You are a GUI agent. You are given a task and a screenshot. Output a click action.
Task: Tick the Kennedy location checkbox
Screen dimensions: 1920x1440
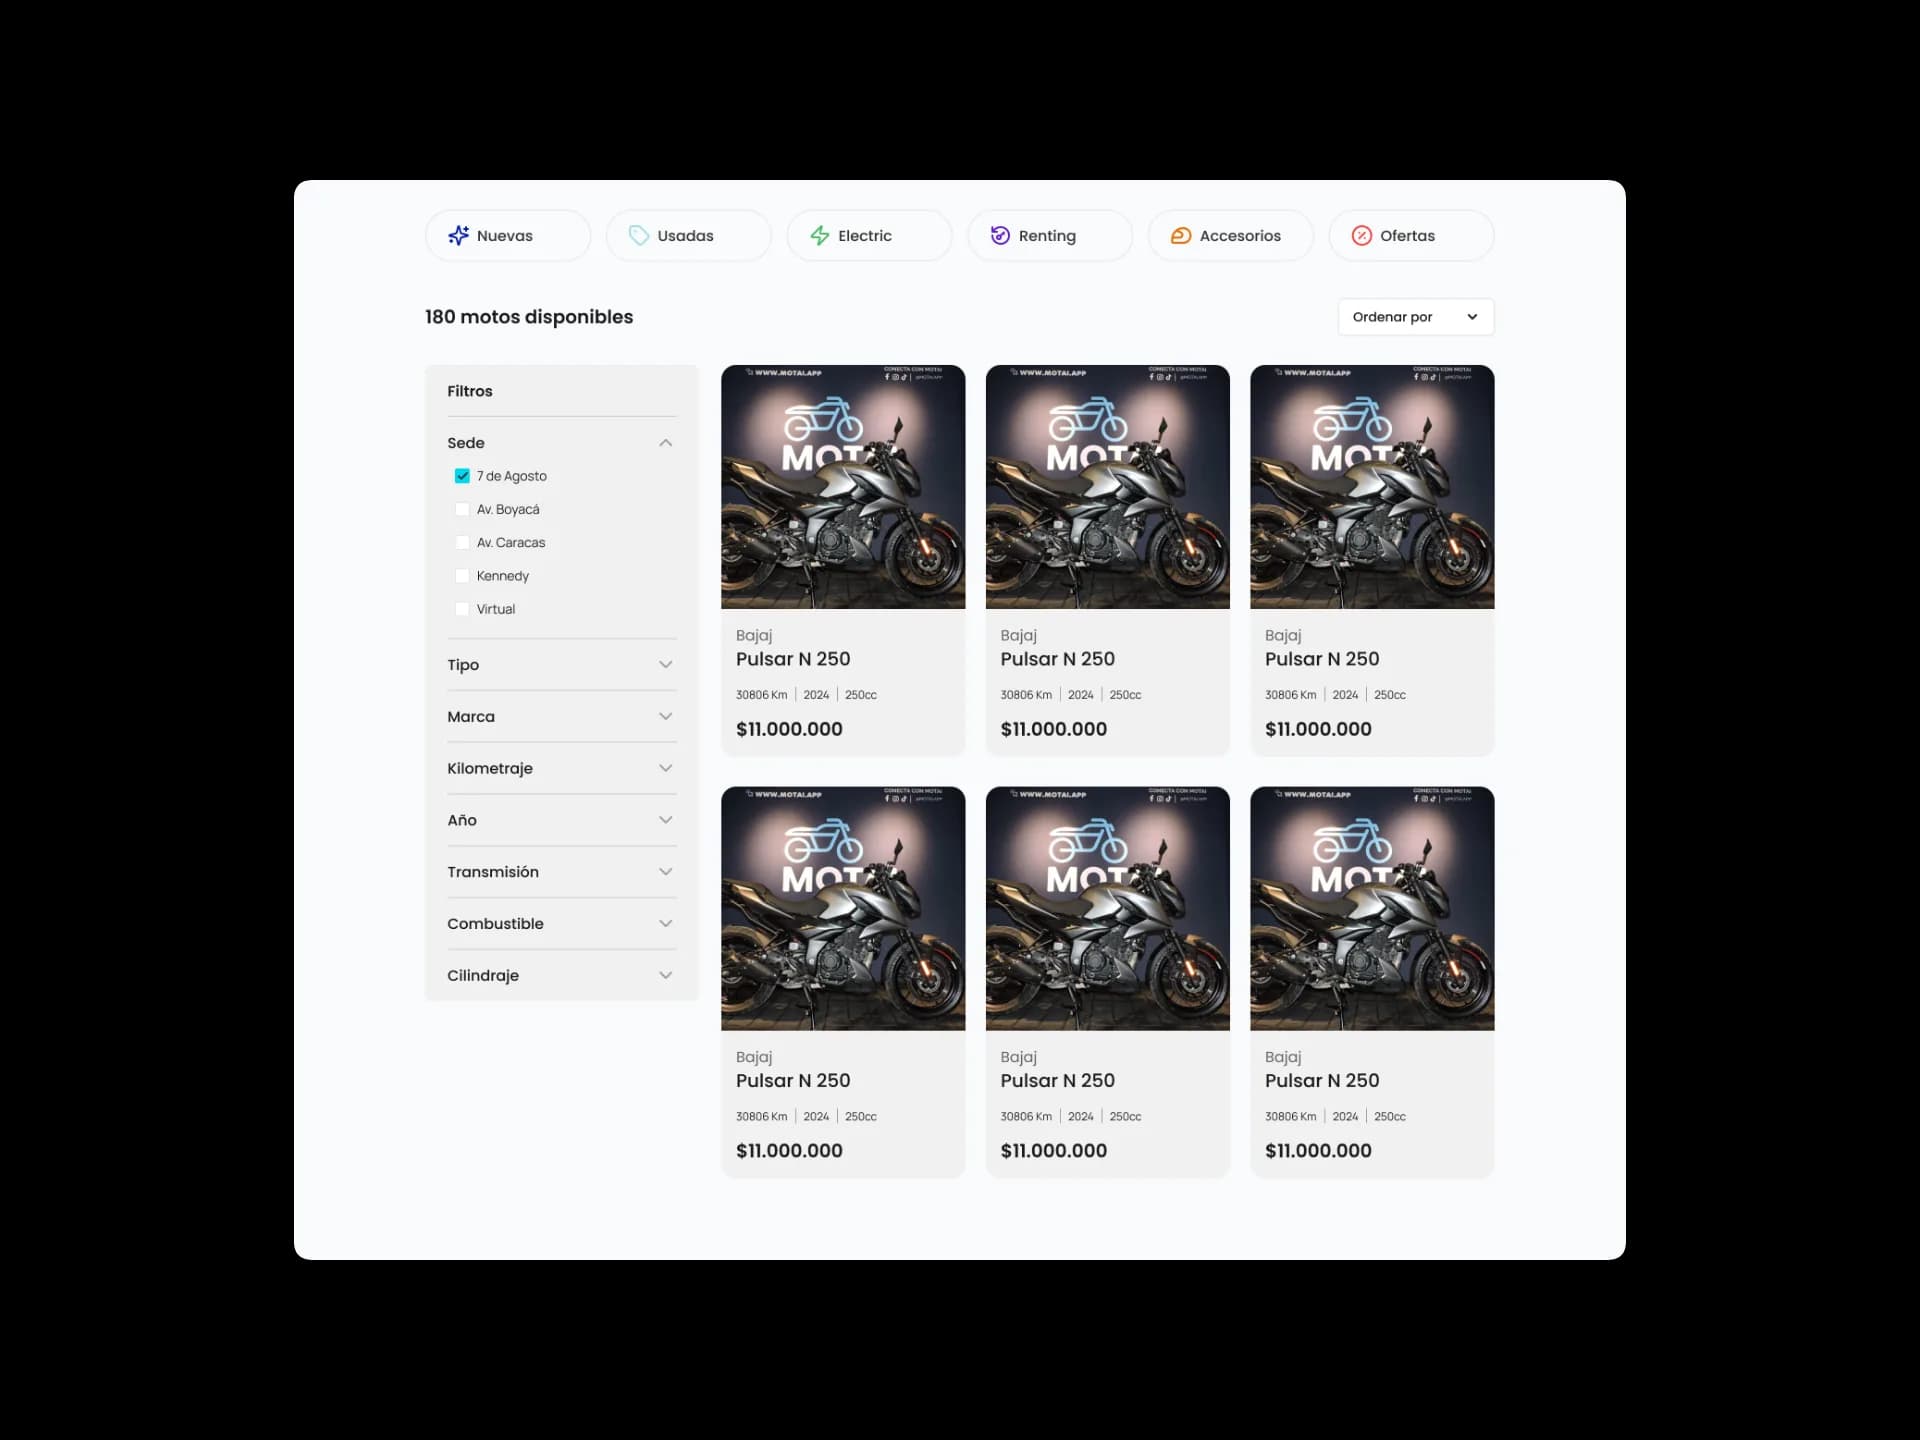pos(462,576)
